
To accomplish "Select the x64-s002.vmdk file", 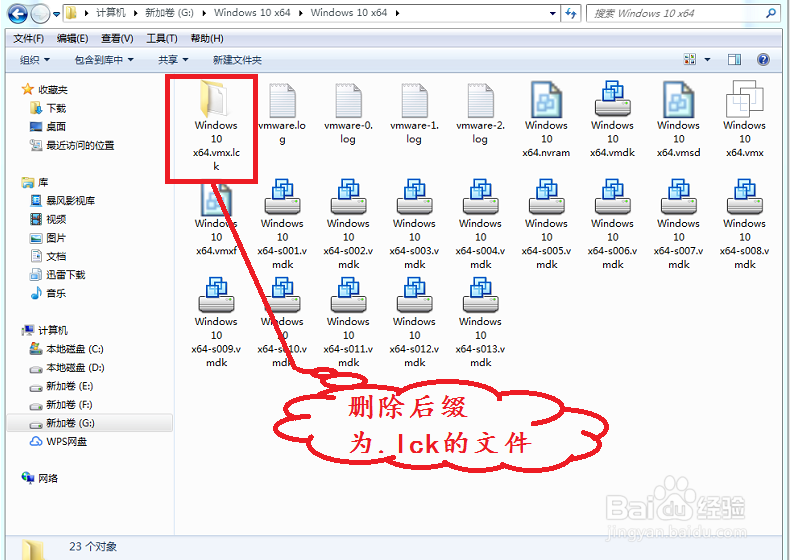I will (348, 224).
